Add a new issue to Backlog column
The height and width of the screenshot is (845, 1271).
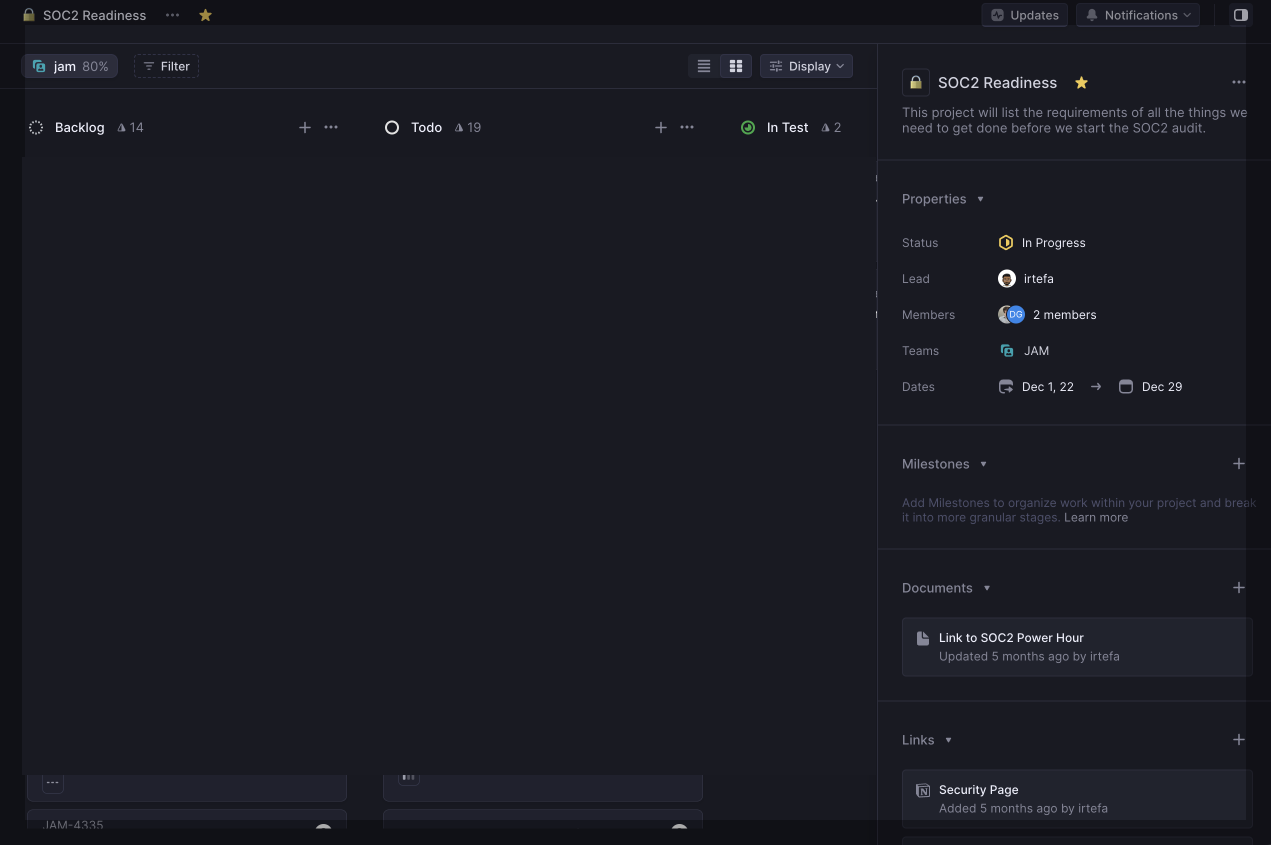(x=305, y=127)
